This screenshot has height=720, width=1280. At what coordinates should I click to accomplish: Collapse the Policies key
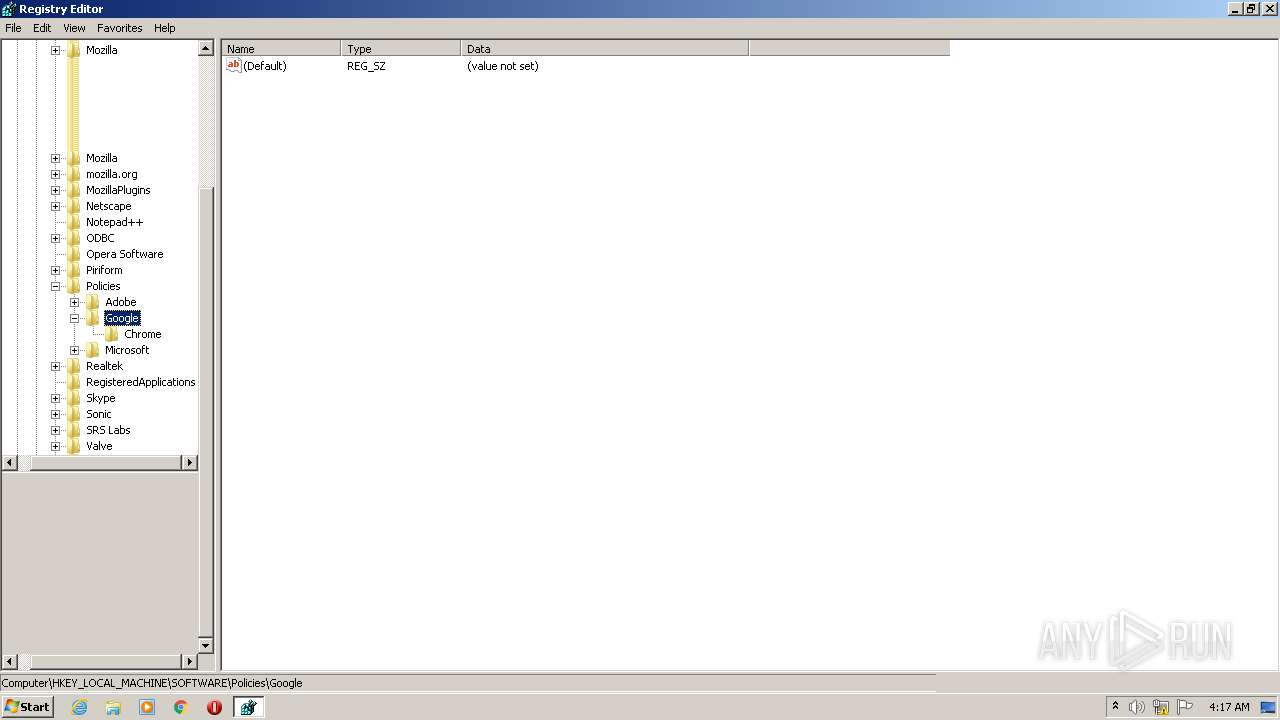click(55, 286)
